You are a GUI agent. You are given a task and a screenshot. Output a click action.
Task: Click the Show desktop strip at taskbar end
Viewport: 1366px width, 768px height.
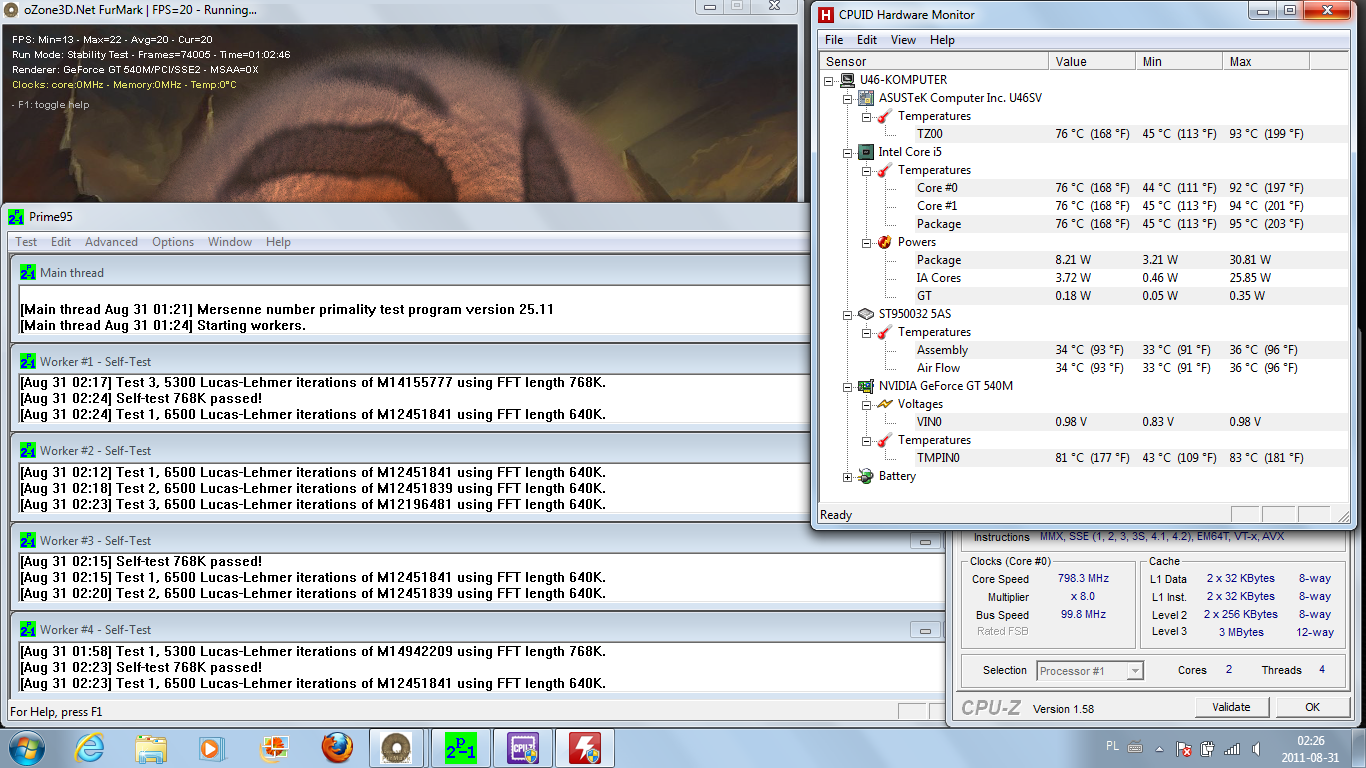click(x=1358, y=748)
